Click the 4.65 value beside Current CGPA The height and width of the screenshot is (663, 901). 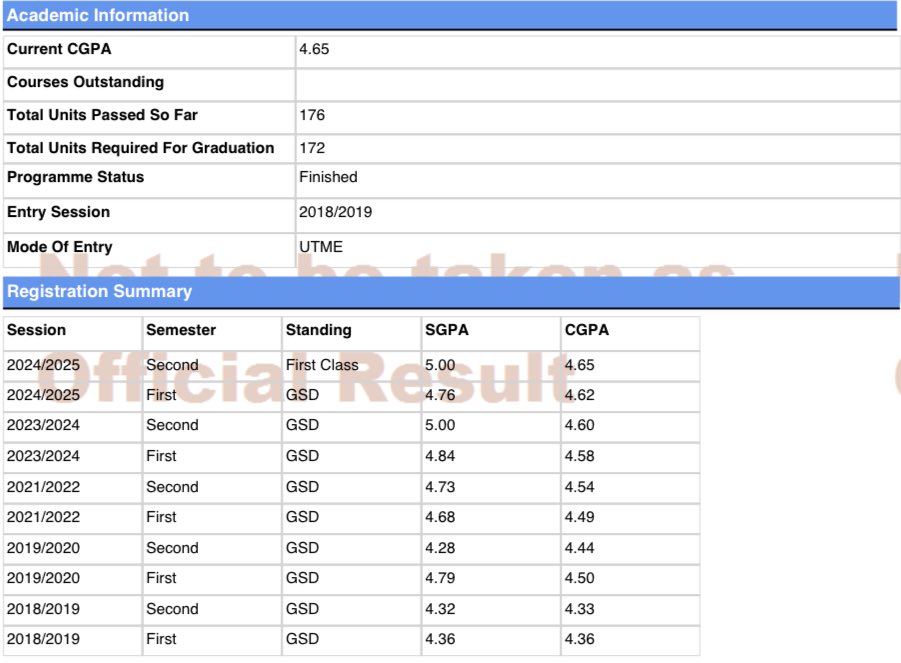click(314, 49)
